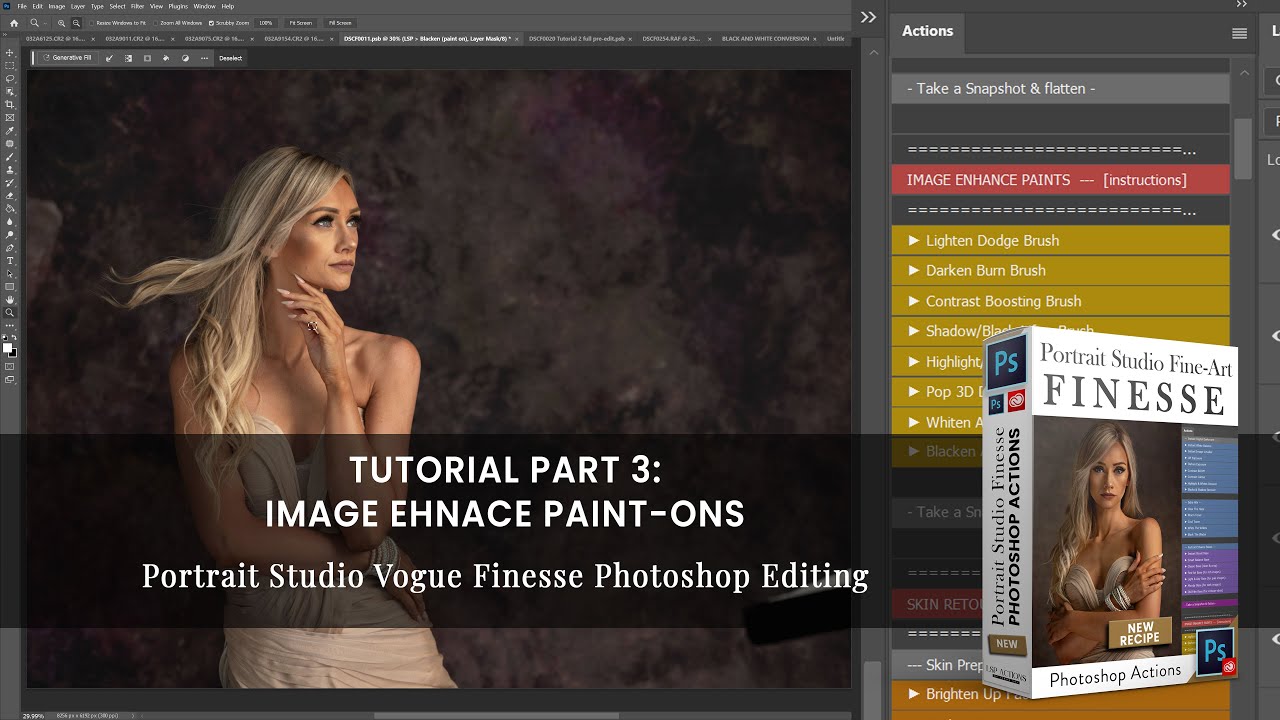This screenshot has width=1280, height=720.
Task: Click the Actions panel vertical scrollbar
Action: 1243,148
